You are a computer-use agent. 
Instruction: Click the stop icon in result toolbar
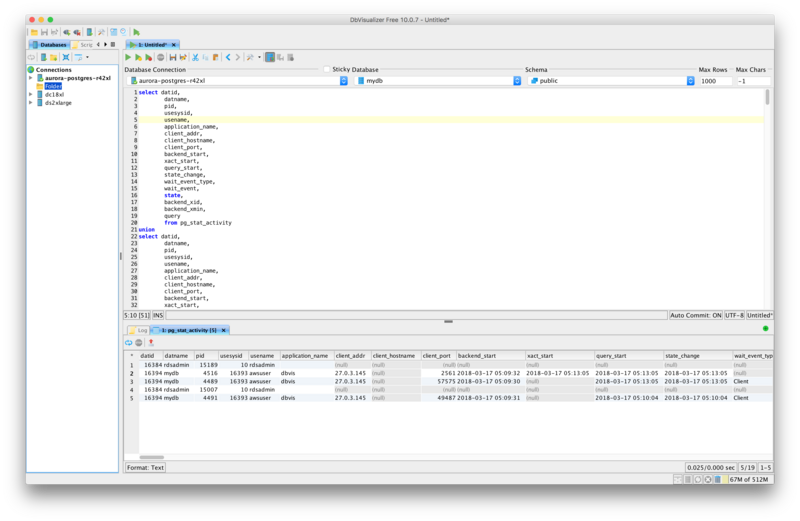[139, 343]
